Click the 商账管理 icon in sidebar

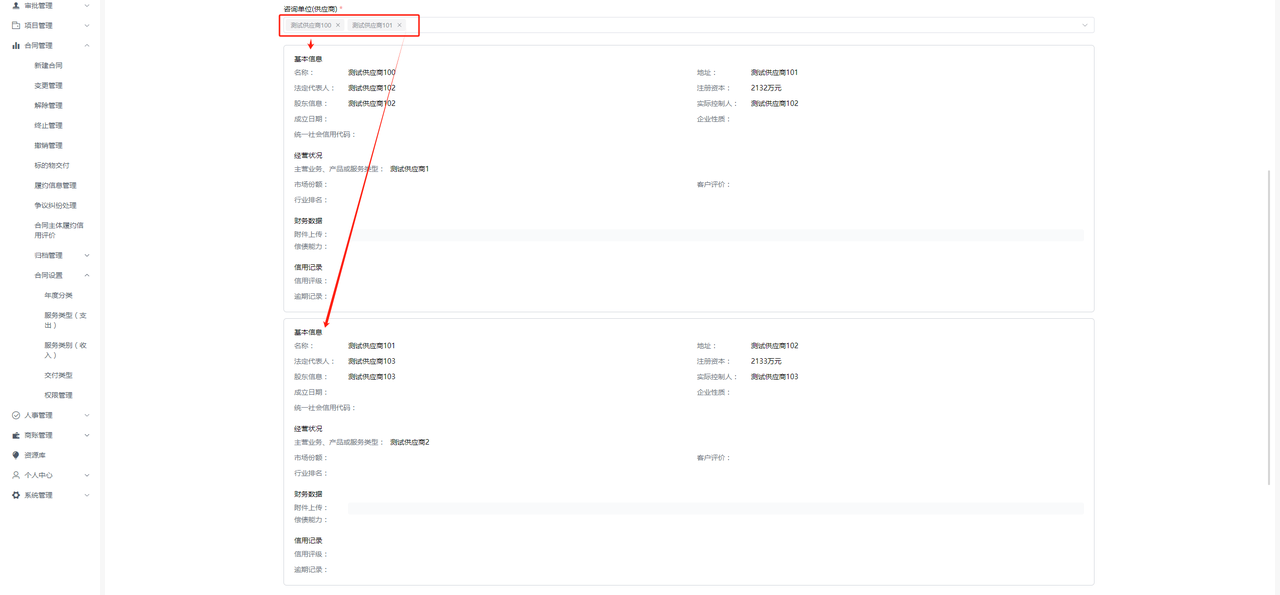(x=16, y=435)
